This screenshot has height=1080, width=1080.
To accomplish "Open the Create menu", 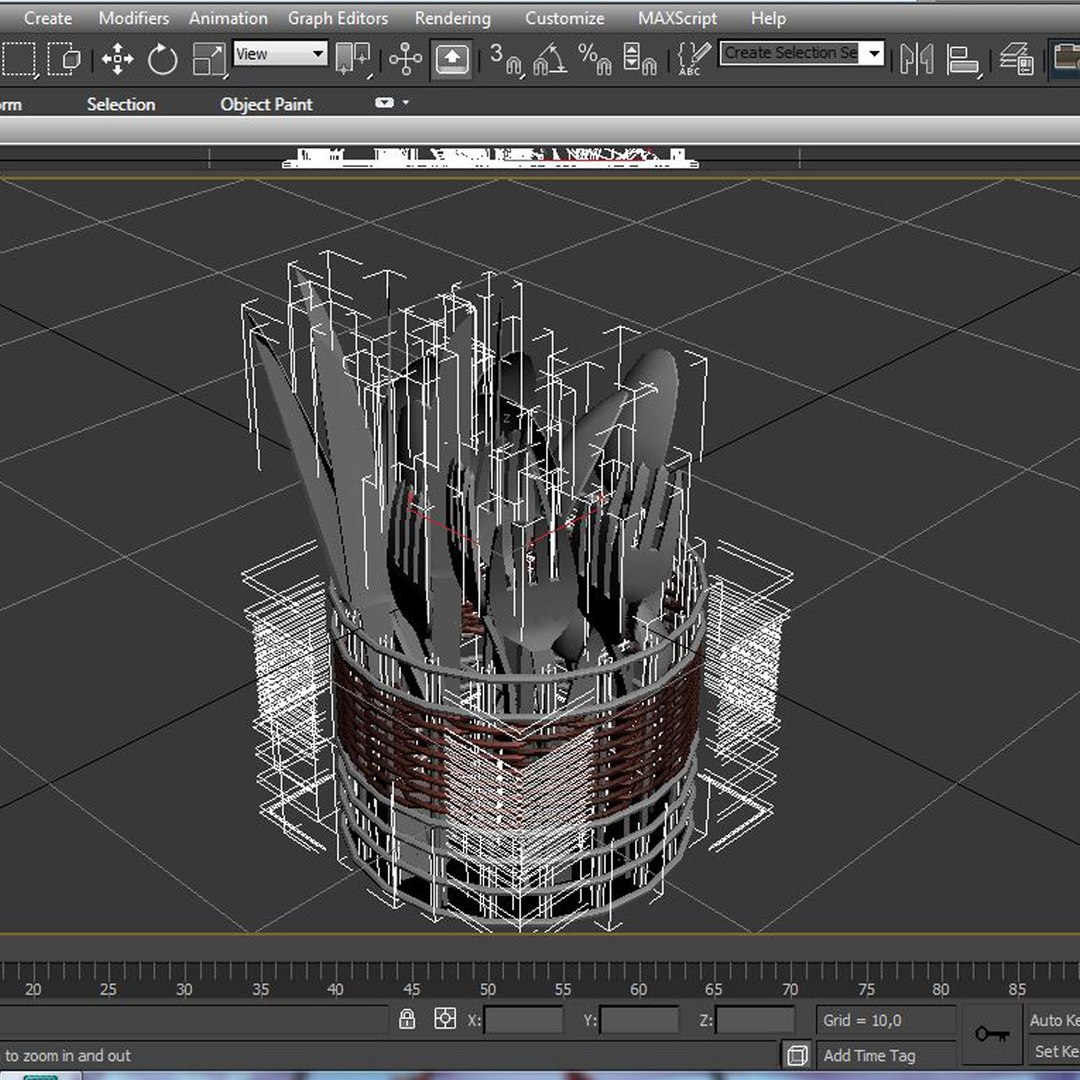I will pos(48,19).
